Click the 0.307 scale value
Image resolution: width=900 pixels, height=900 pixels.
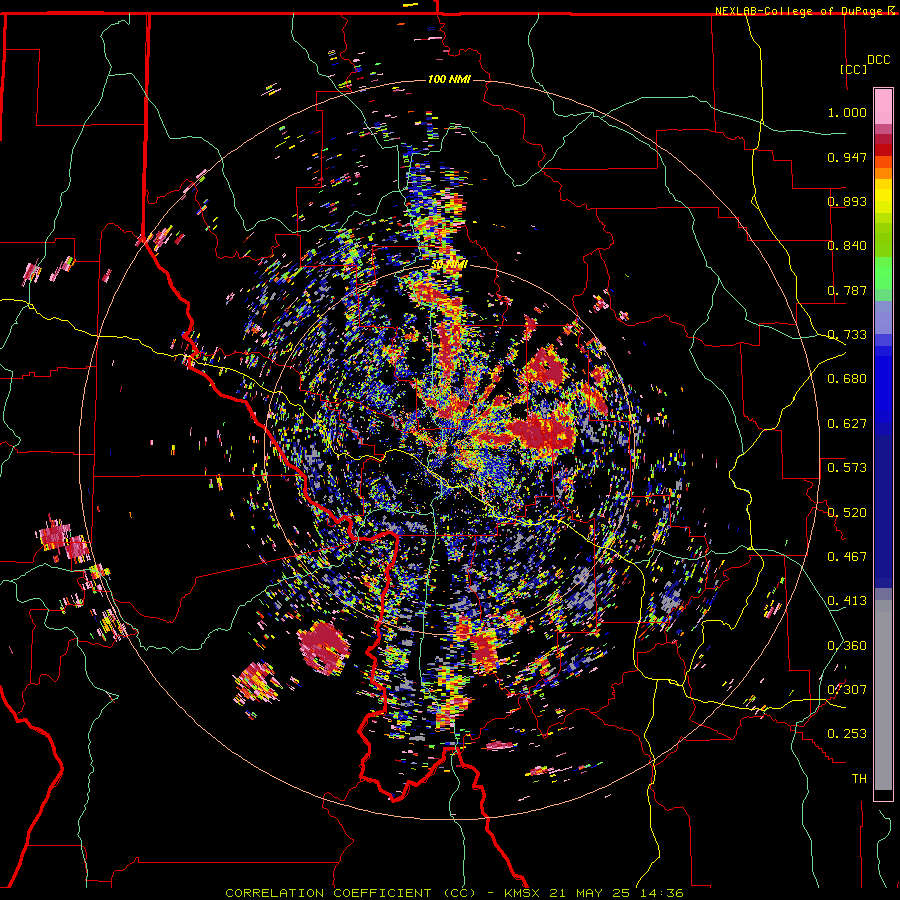click(847, 690)
